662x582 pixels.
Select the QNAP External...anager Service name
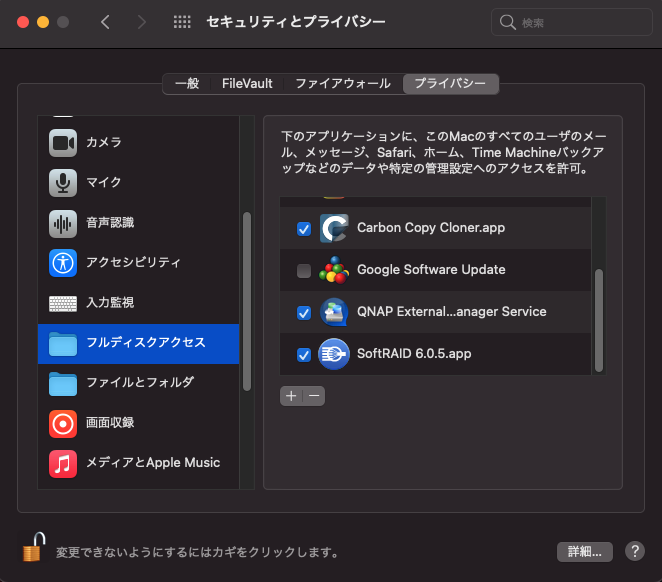coord(452,312)
